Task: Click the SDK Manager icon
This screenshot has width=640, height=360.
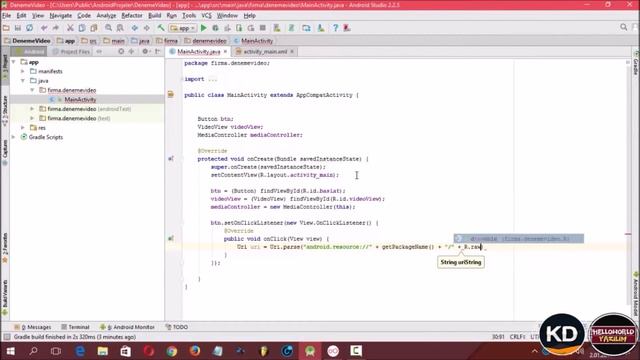Action: (x=321, y=28)
